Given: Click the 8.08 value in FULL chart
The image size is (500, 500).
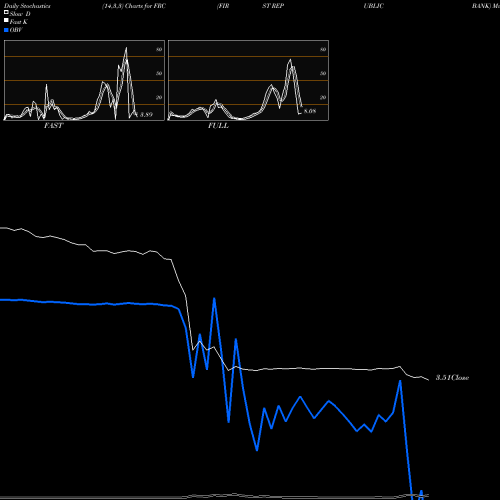Looking at the screenshot, I should point(310,111).
